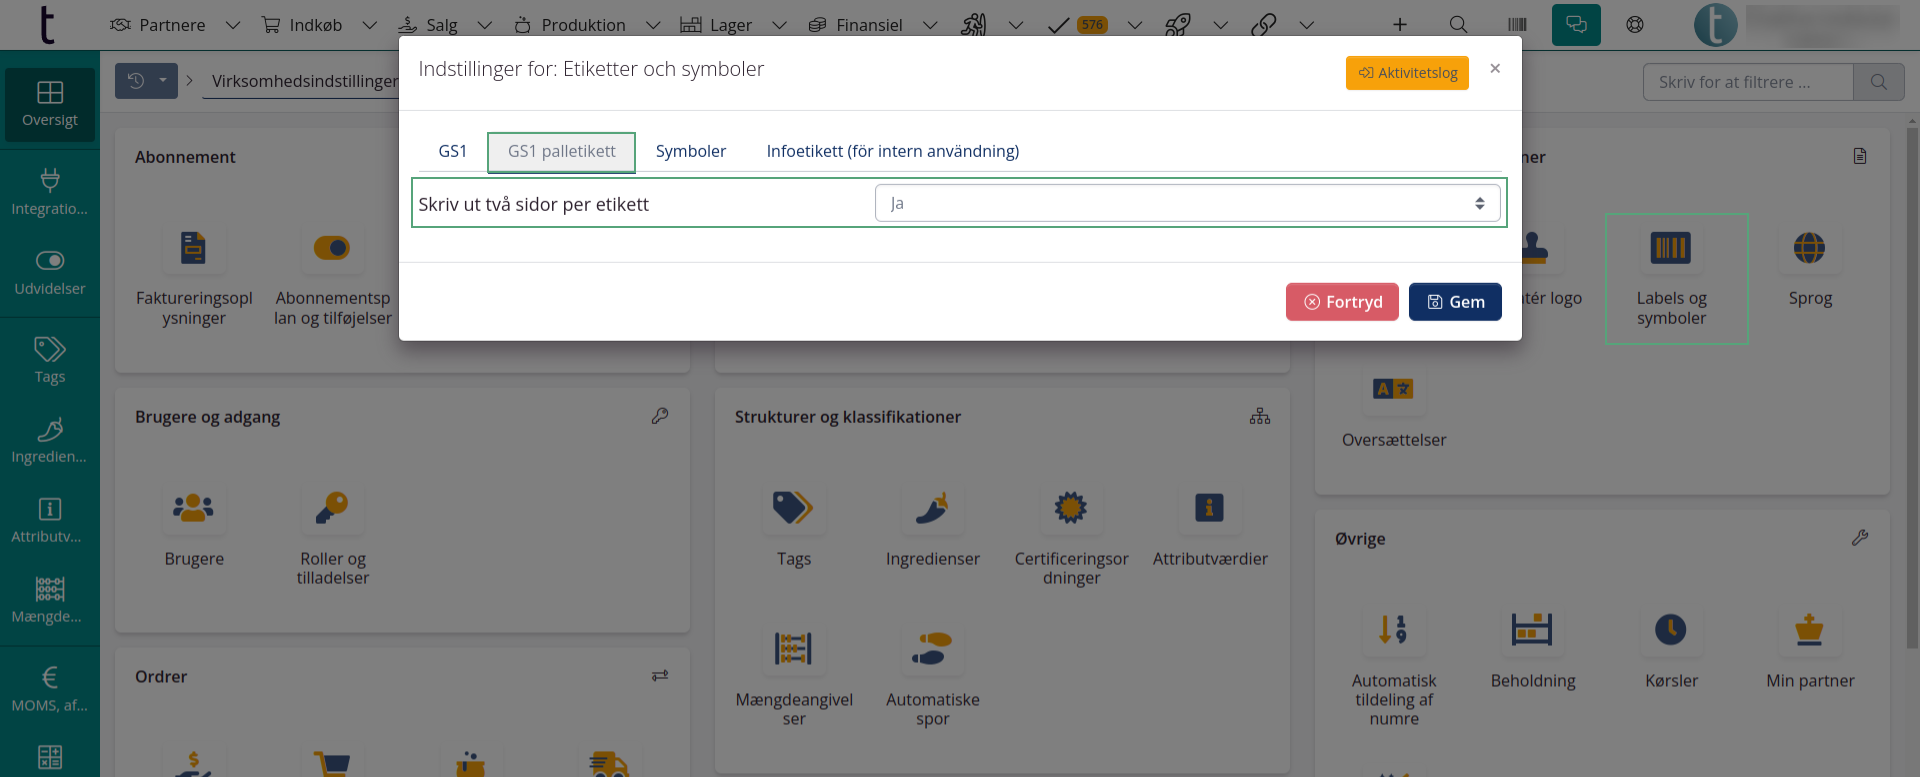Image resolution: width=1920 pixels, height=777 pixels.
Task: Open the Oversættelser translation icon
Action: pyautogui.click(x=1393, y=389)
